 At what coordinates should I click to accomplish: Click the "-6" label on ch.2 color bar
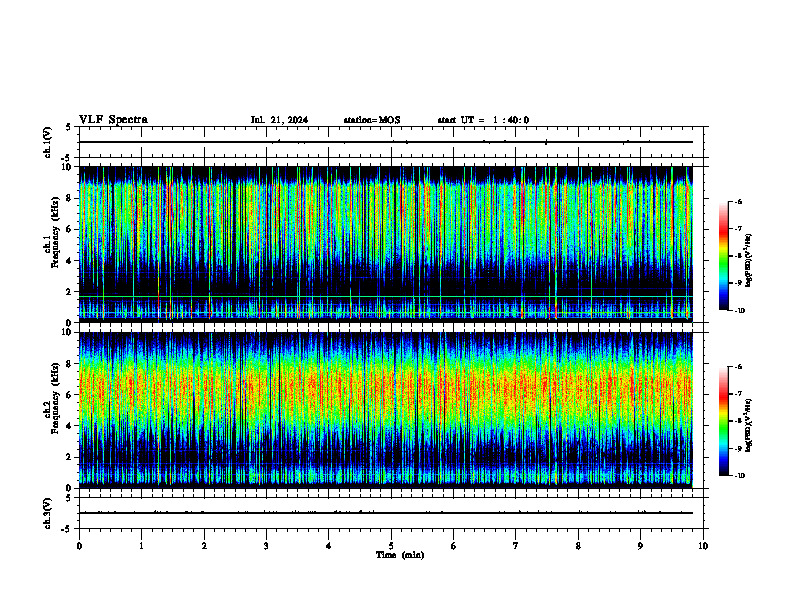[x=738, y=367]
